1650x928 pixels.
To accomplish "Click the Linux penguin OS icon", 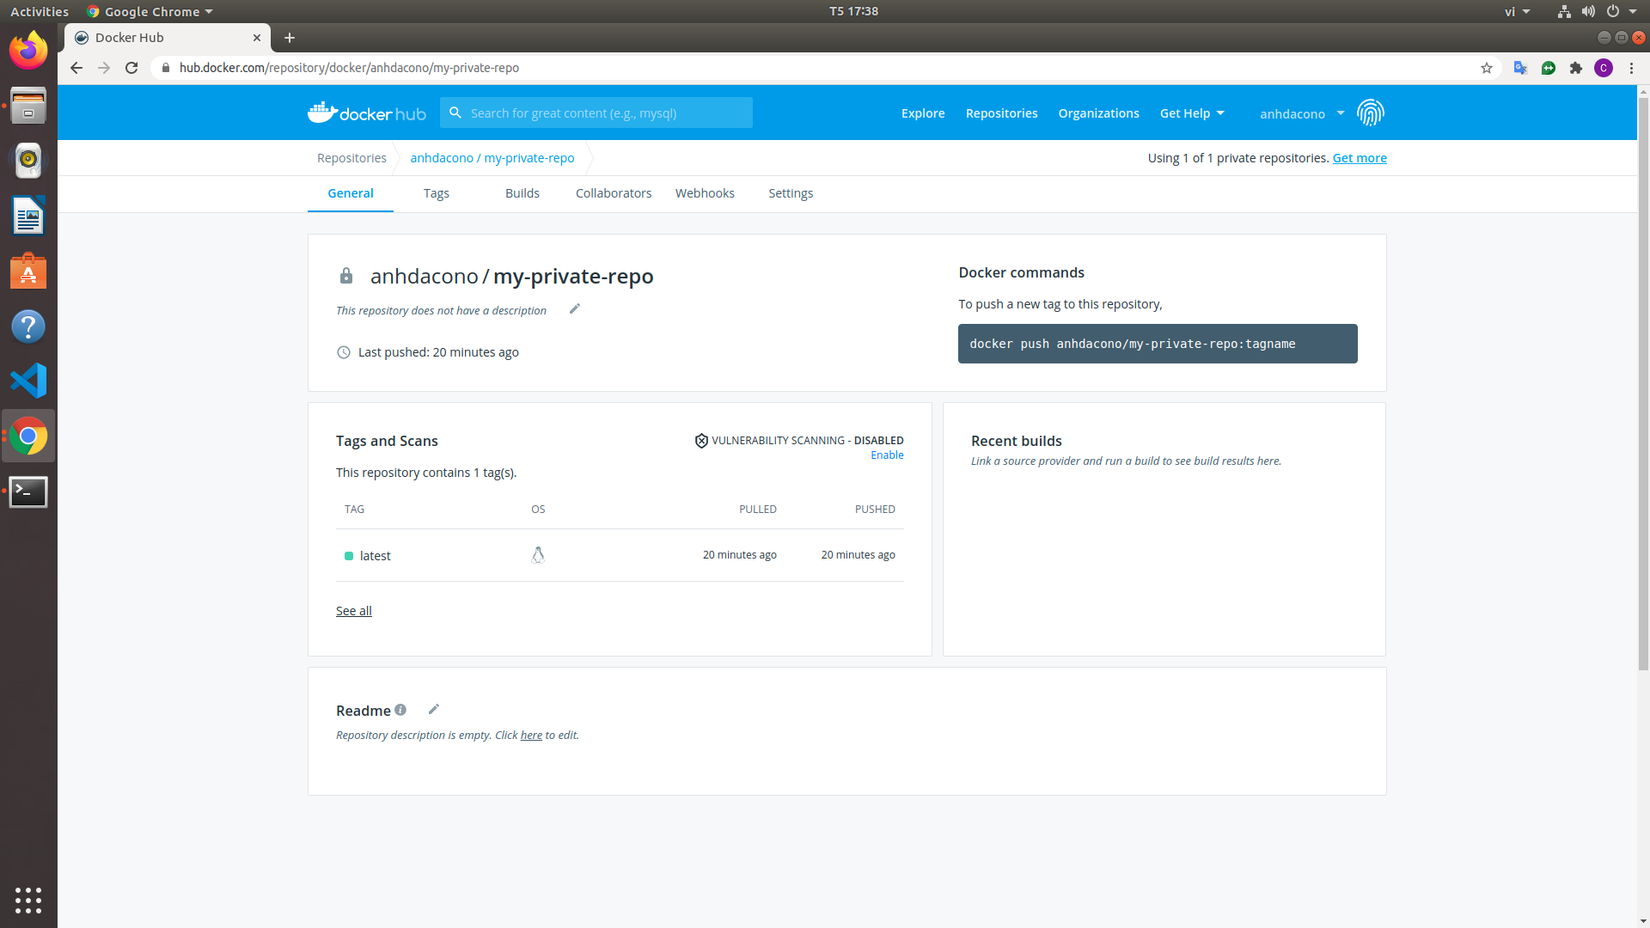I will click(x=538, y=555).
